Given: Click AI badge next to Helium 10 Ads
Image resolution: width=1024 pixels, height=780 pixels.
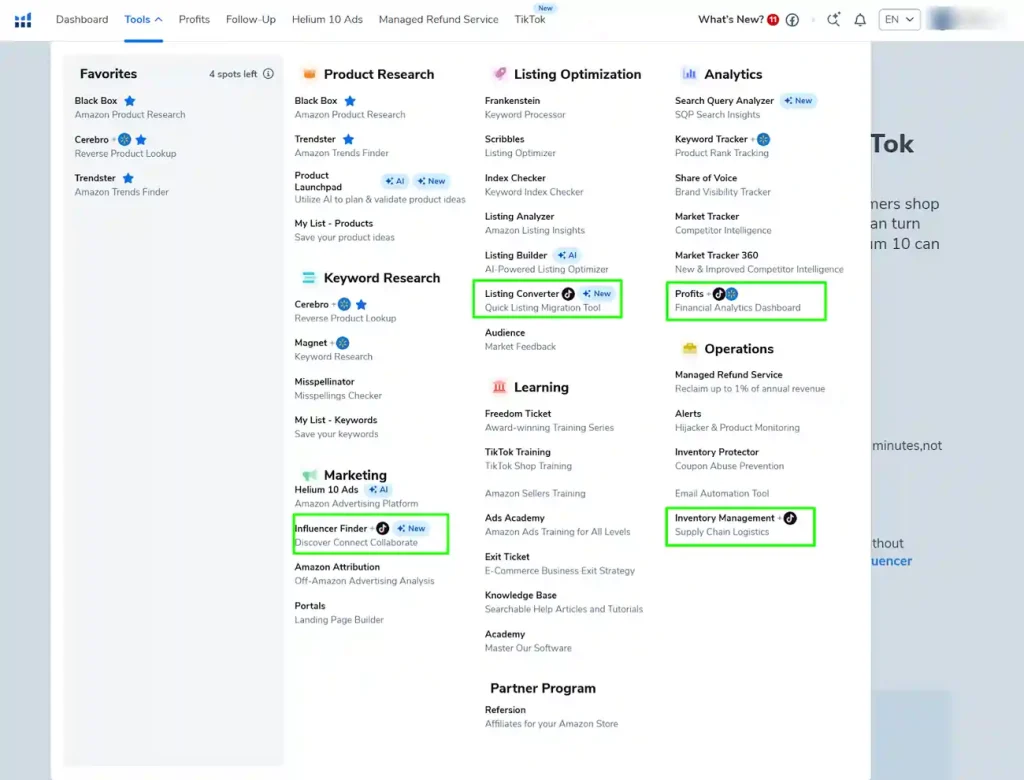Looking at the screenshot, I should pyautogui.click(x=378, y=489).
